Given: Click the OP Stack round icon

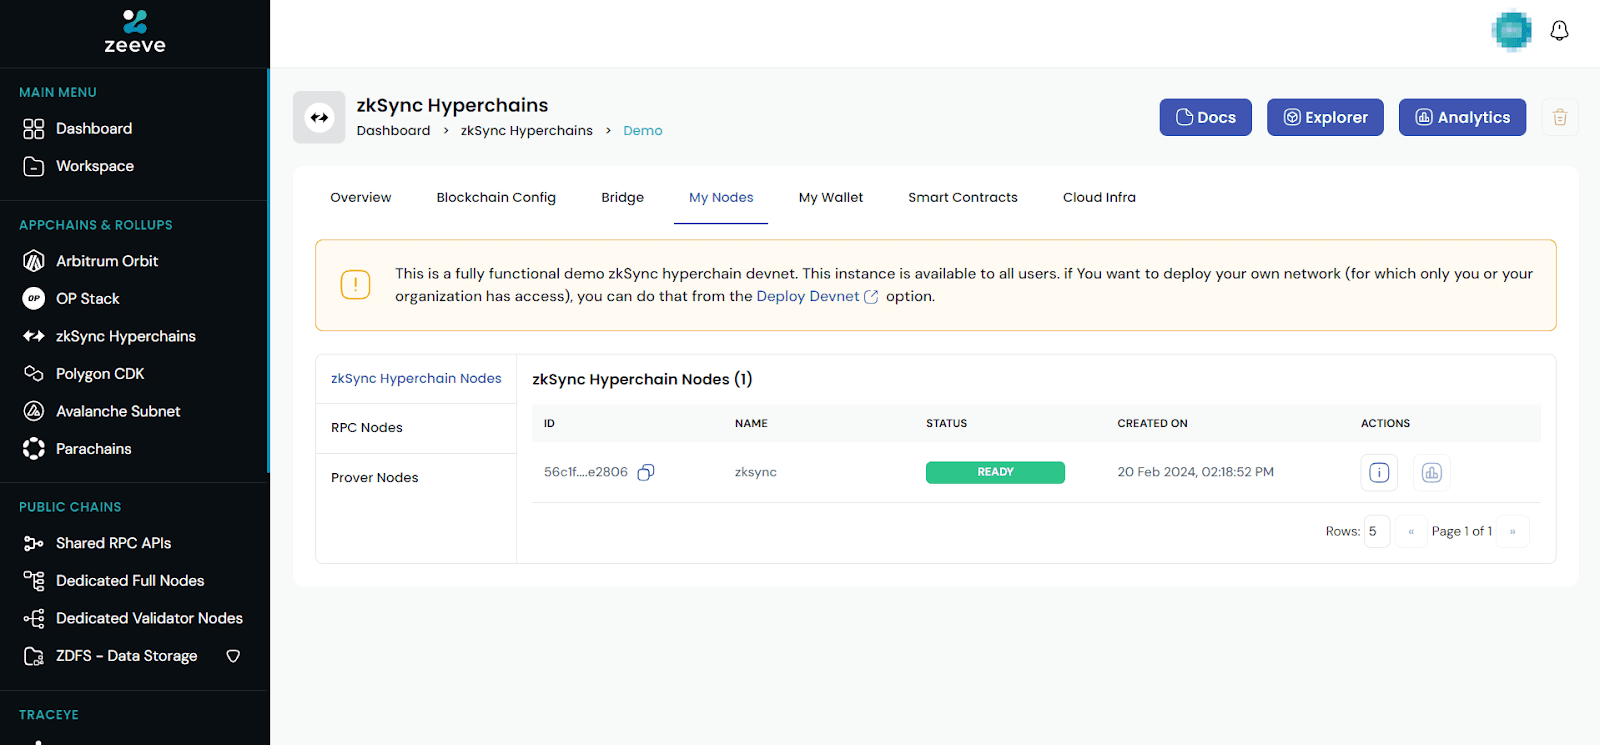Looking at the screenshot, I should click(34, 299).
